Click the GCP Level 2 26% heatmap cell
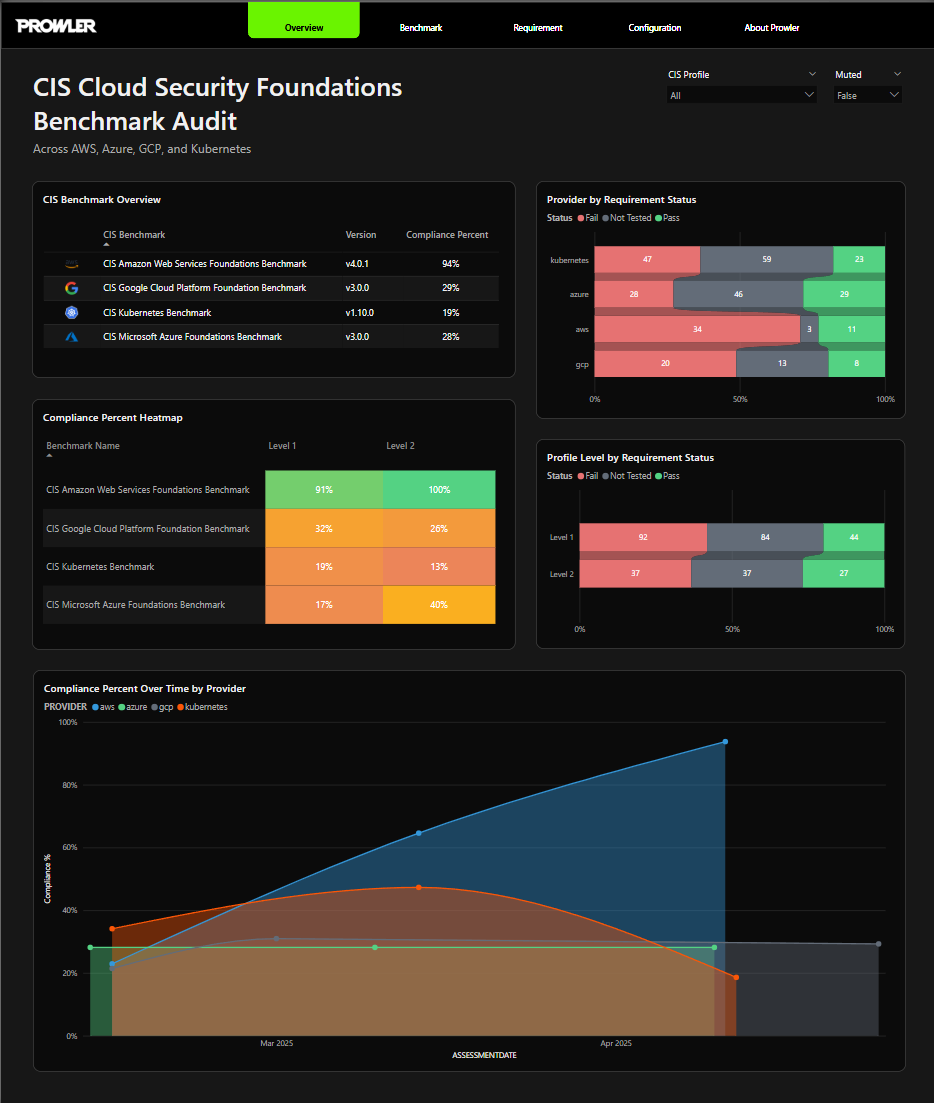Screen dimensions: 934x1103 click(439, 528)
